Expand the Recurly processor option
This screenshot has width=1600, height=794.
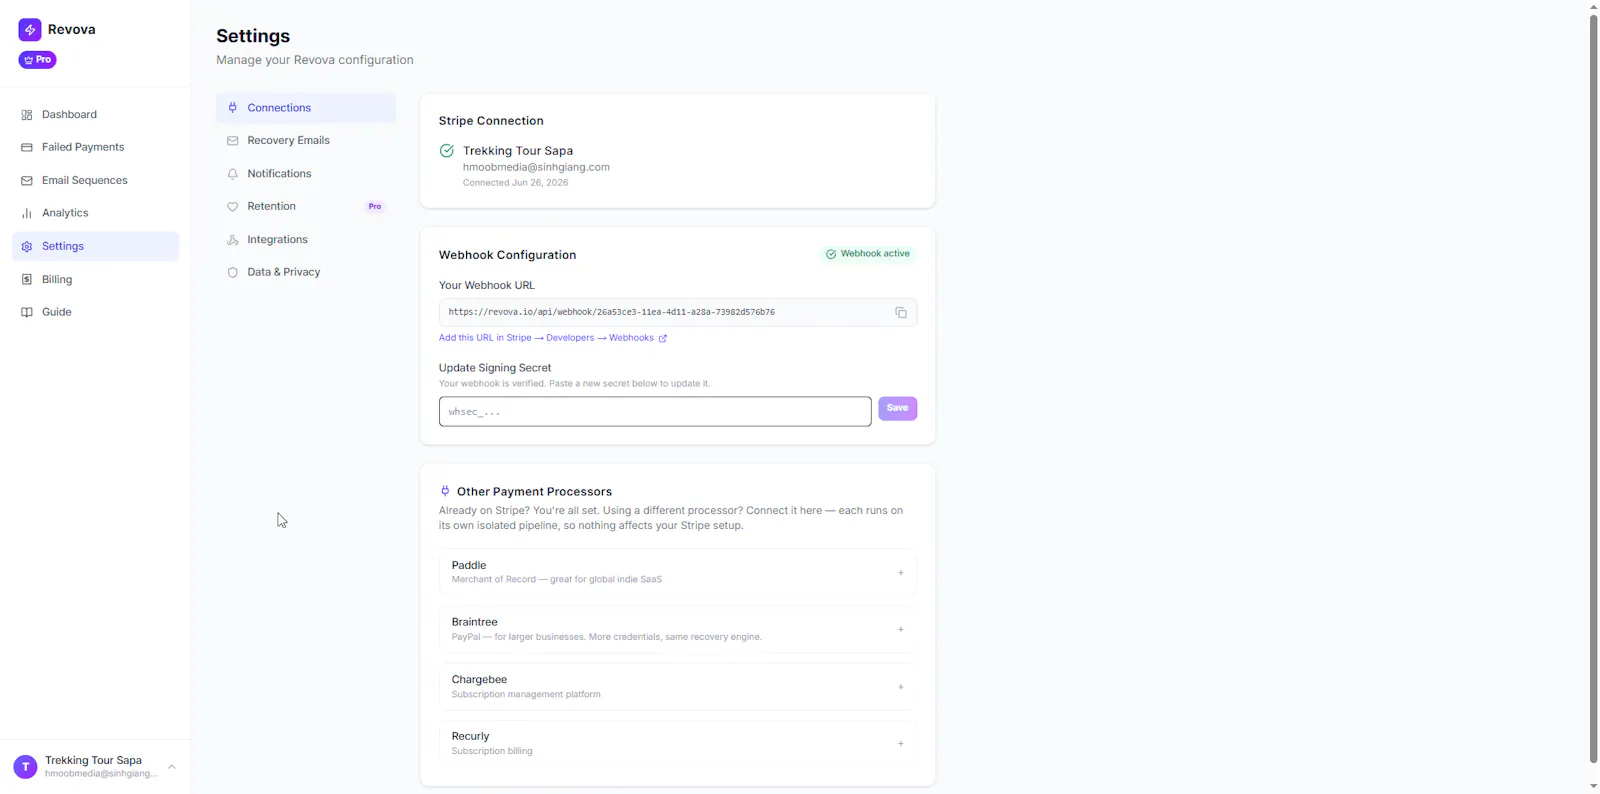click(x=677, y=743)
